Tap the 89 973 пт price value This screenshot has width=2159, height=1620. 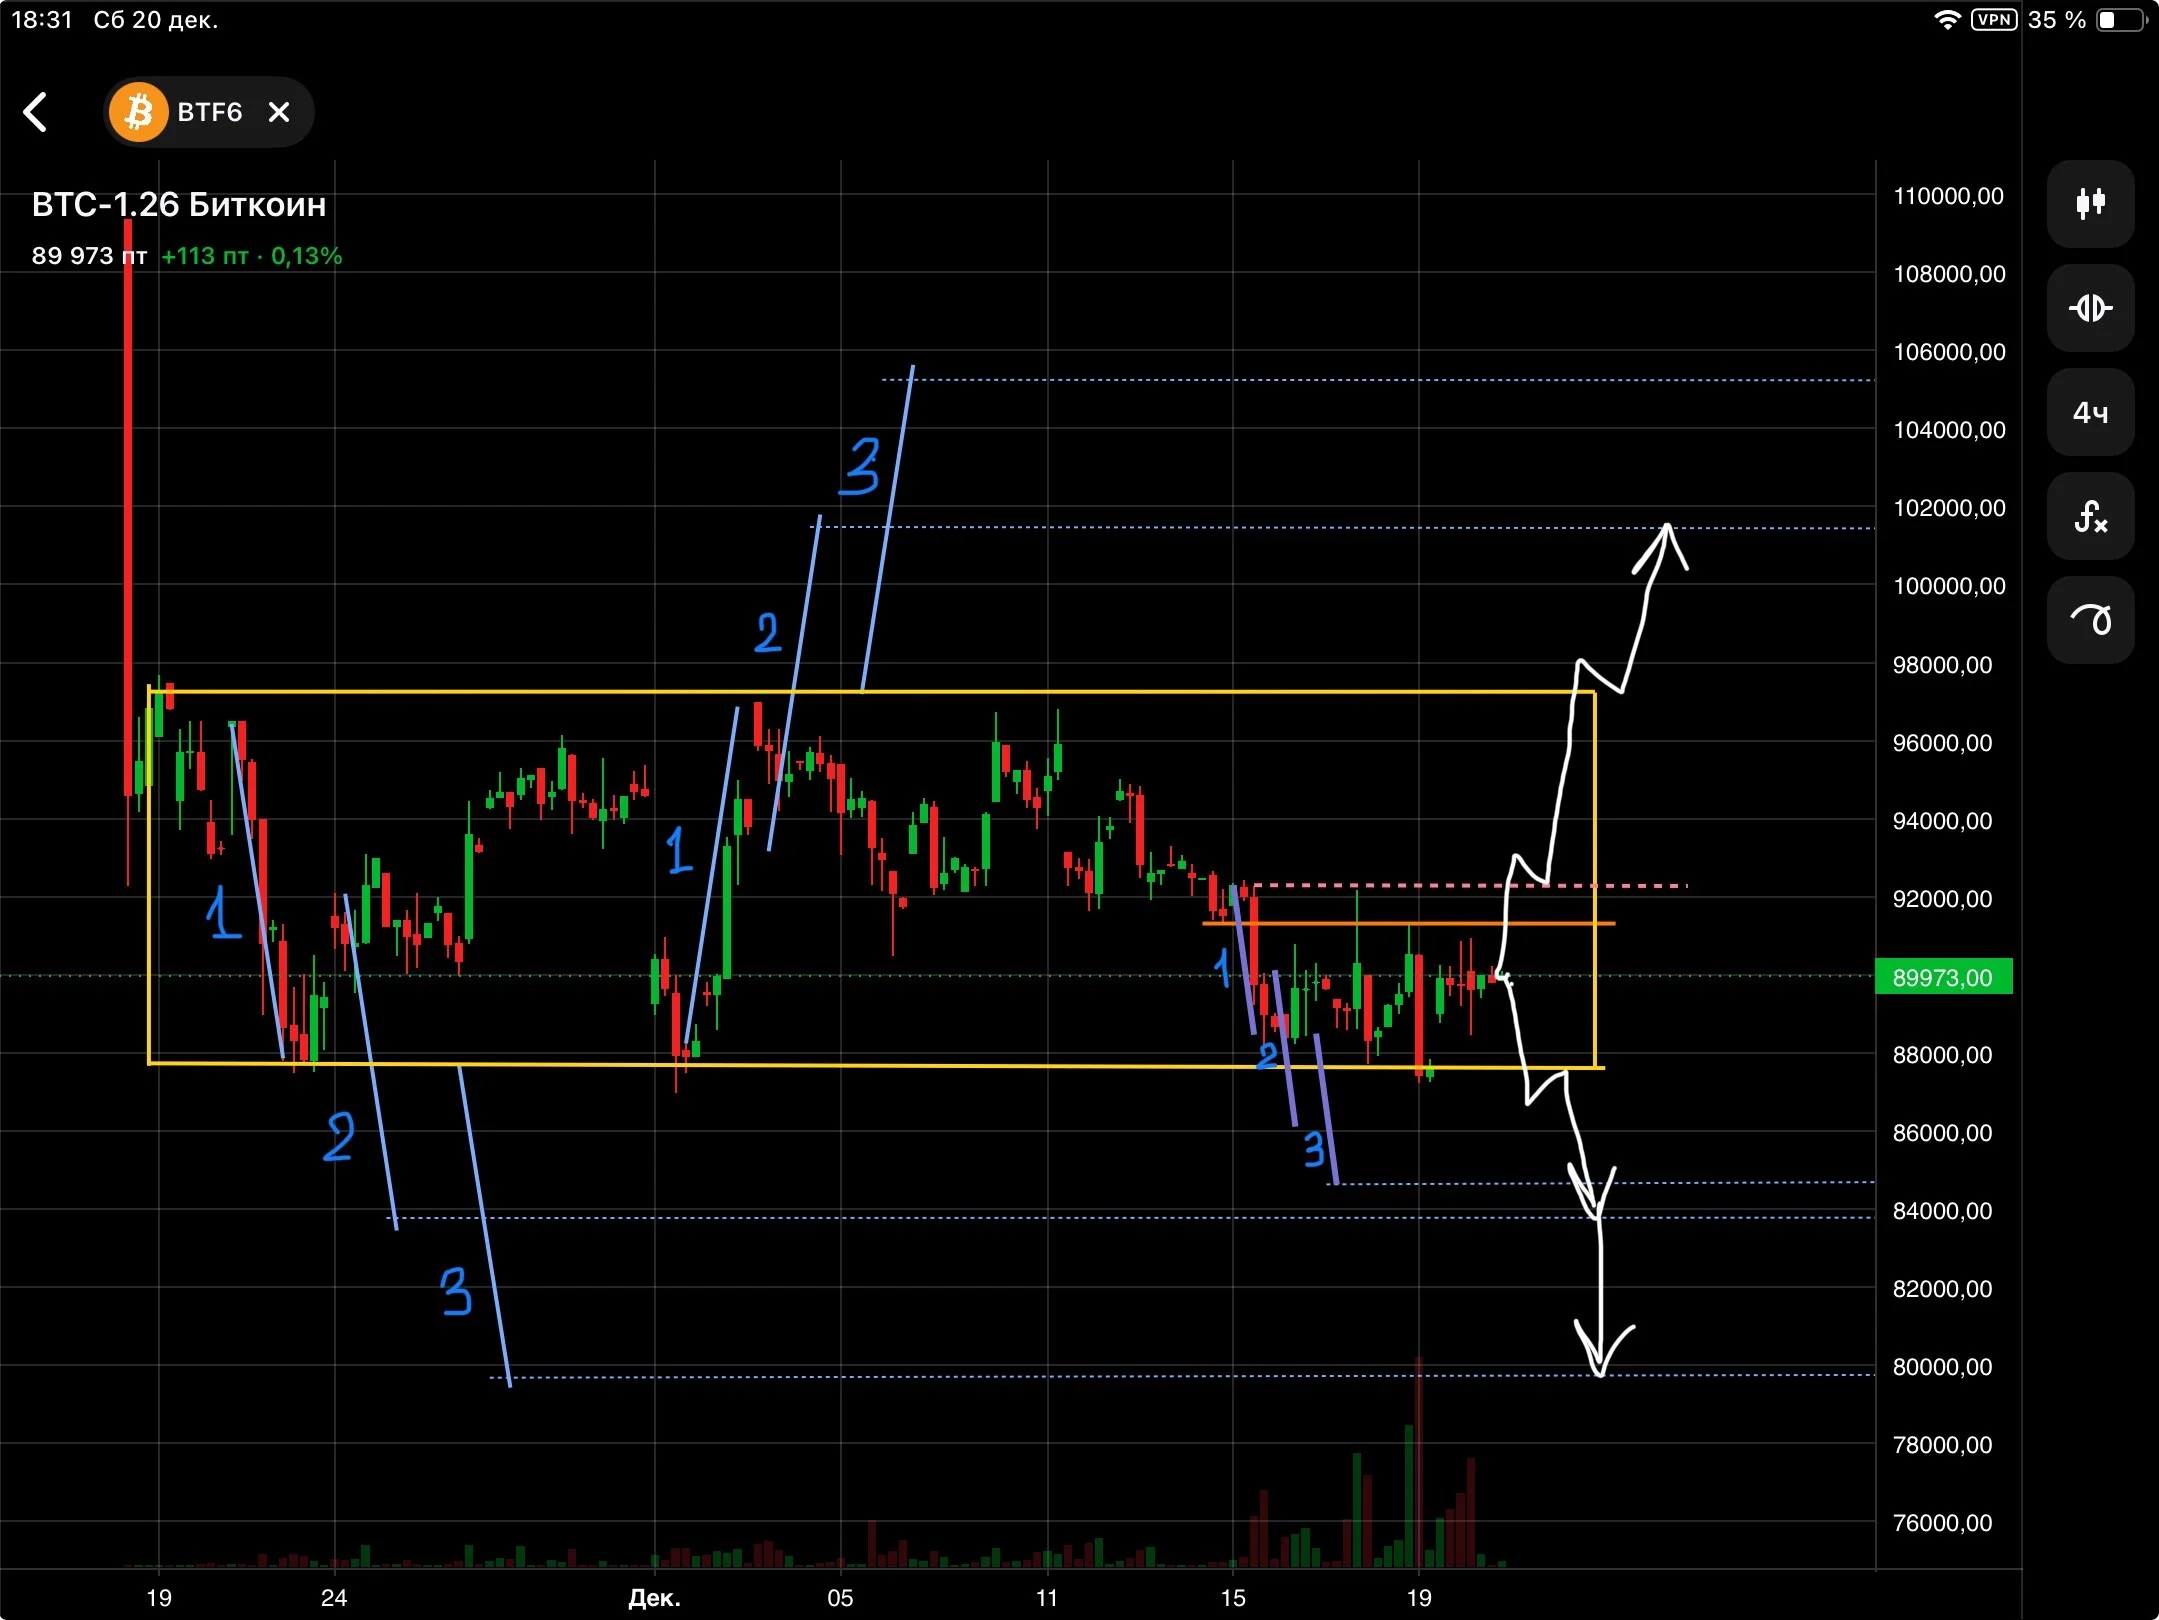tap(89, 256)
